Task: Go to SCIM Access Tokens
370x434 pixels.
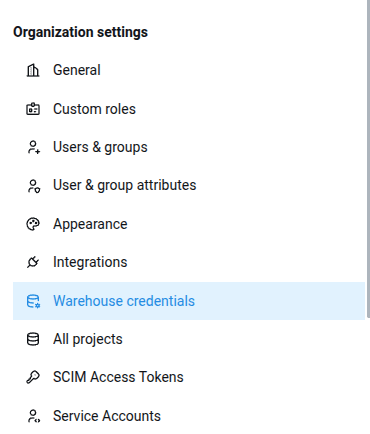Action: click(189, 377)
